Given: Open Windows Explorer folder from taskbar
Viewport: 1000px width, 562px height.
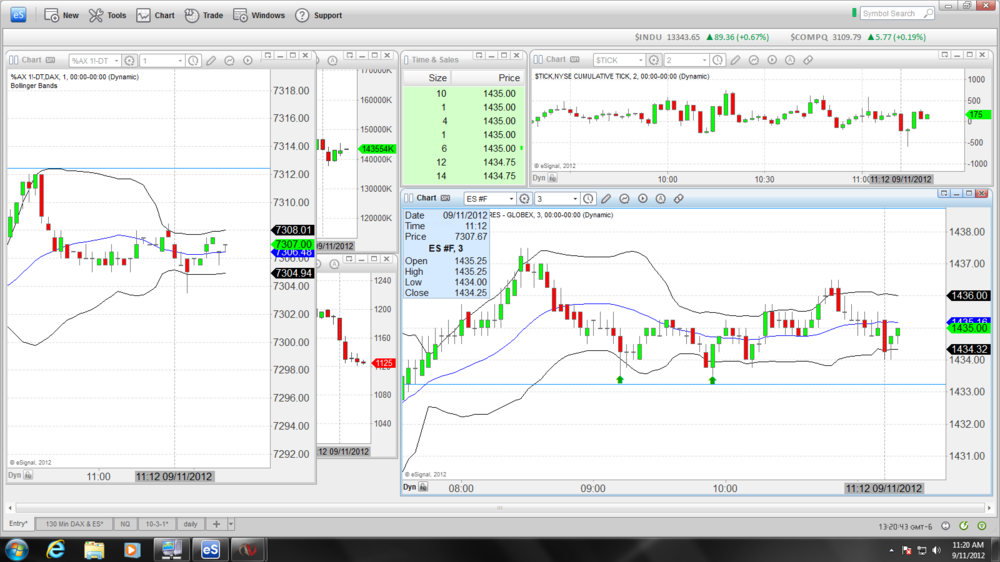Looking at the screenshot, I should (94, 549).
